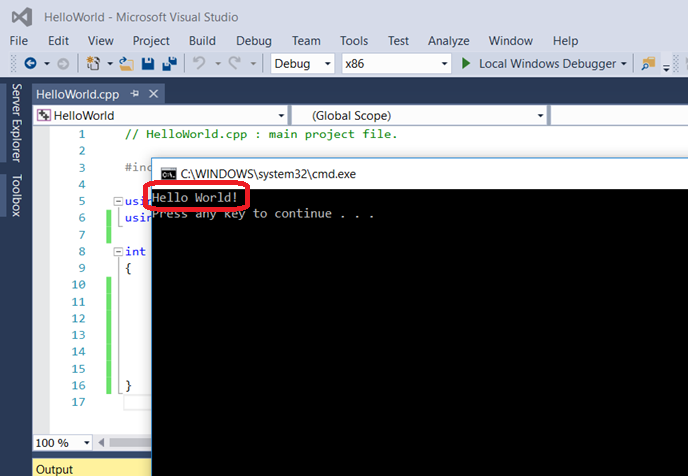Viewport: 688px width, 476px height.
Task: Click line number 17 in the gutter
Action: coord(79,402)
